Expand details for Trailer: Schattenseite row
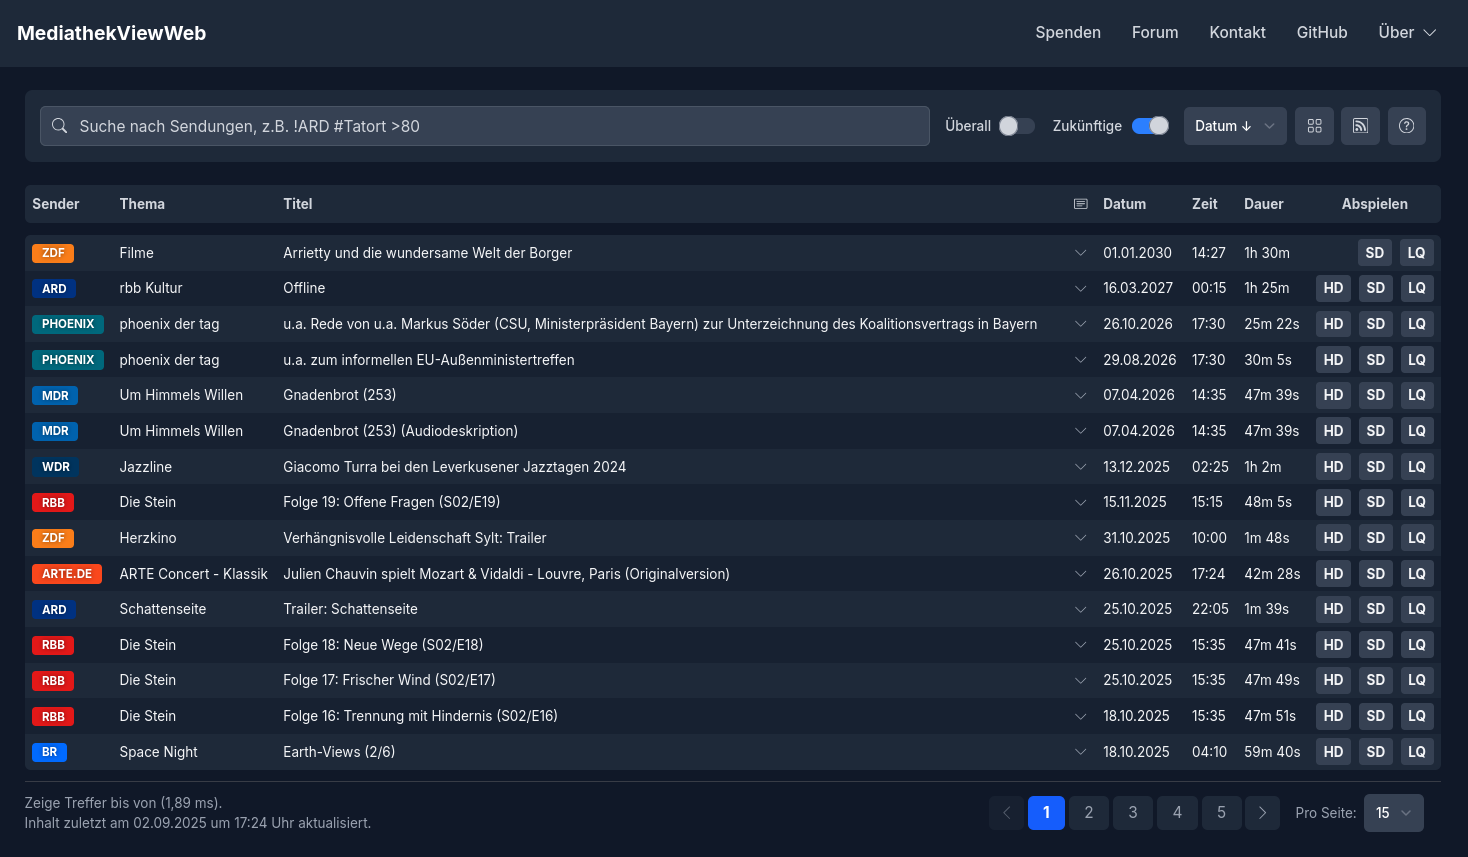Screen dimensions: 1468x857 point(1080,610)
